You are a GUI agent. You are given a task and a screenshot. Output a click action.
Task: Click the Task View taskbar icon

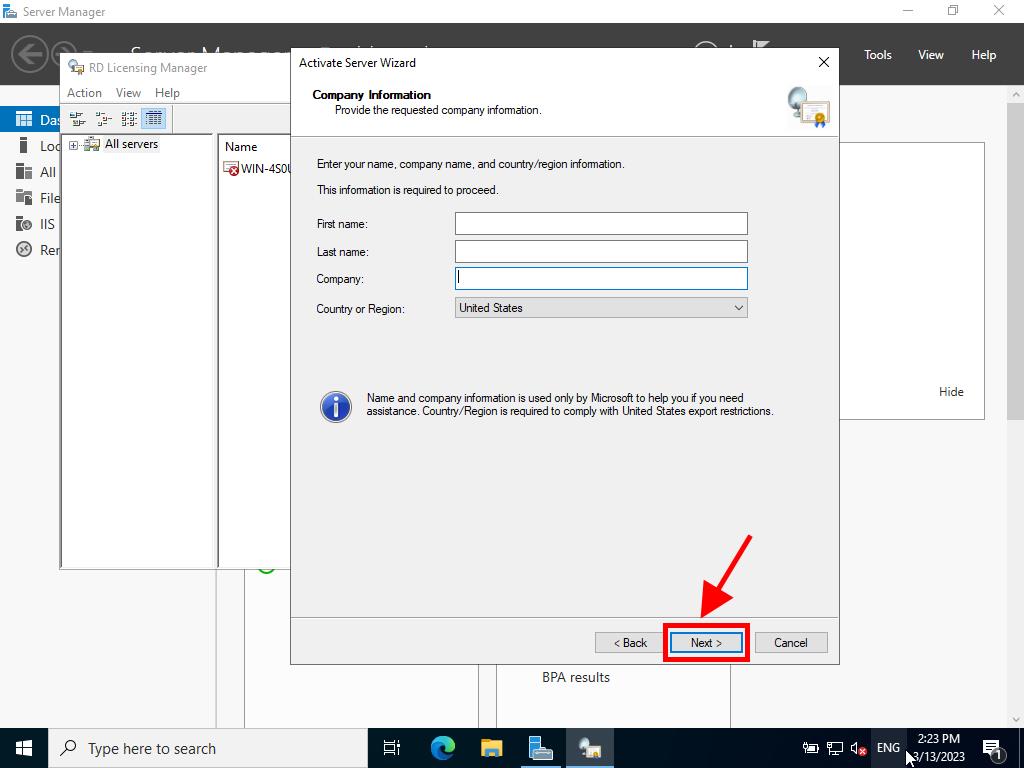pyautogui.click(x=392, y=748)
